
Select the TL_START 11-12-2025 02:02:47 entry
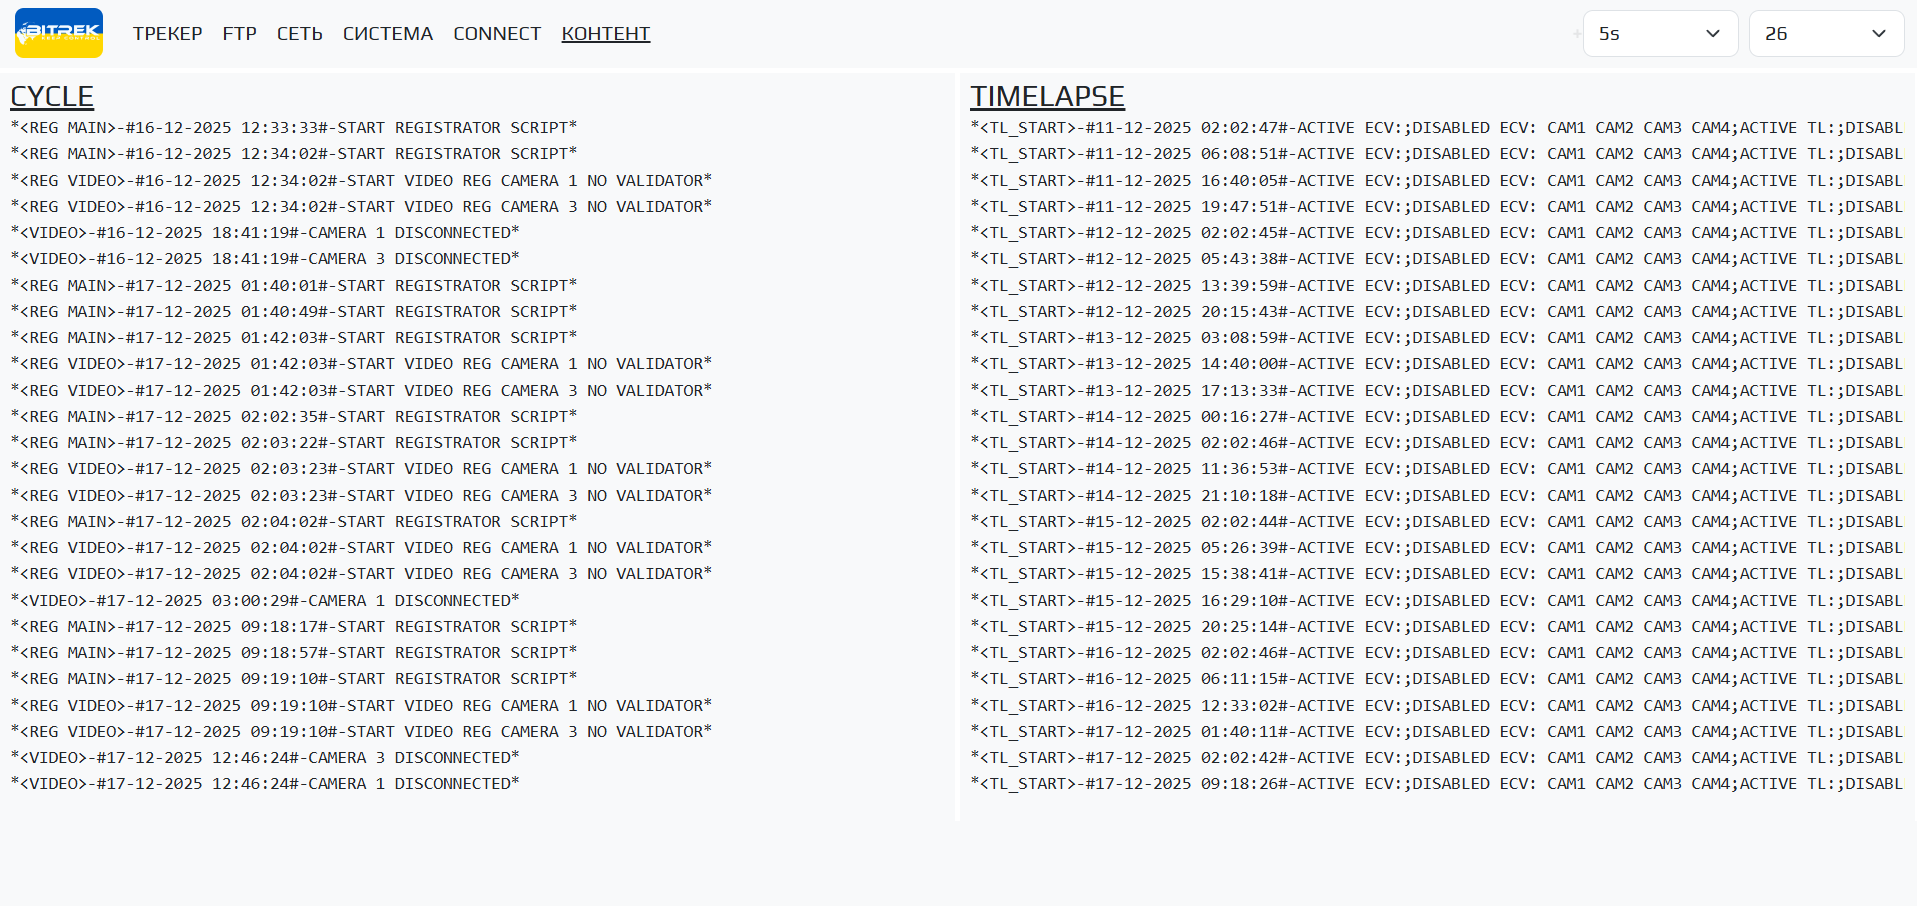coord(1436,128)
